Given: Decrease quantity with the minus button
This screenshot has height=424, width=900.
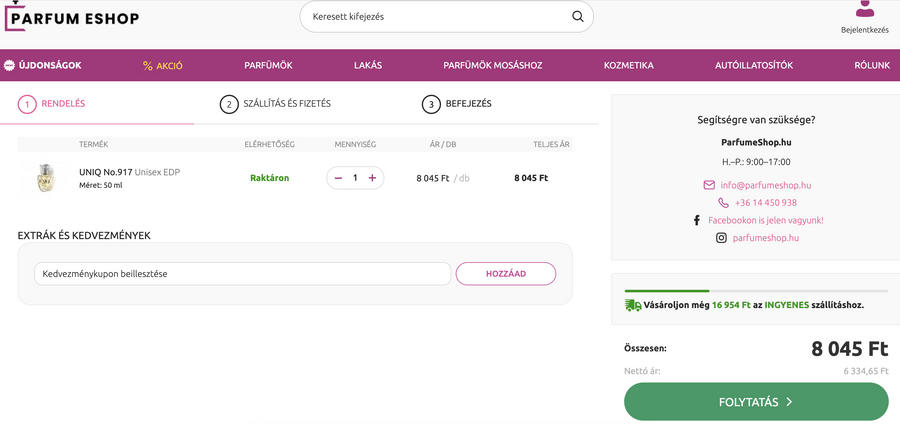Looking at the screenshot, I should [x=338, y=178].
